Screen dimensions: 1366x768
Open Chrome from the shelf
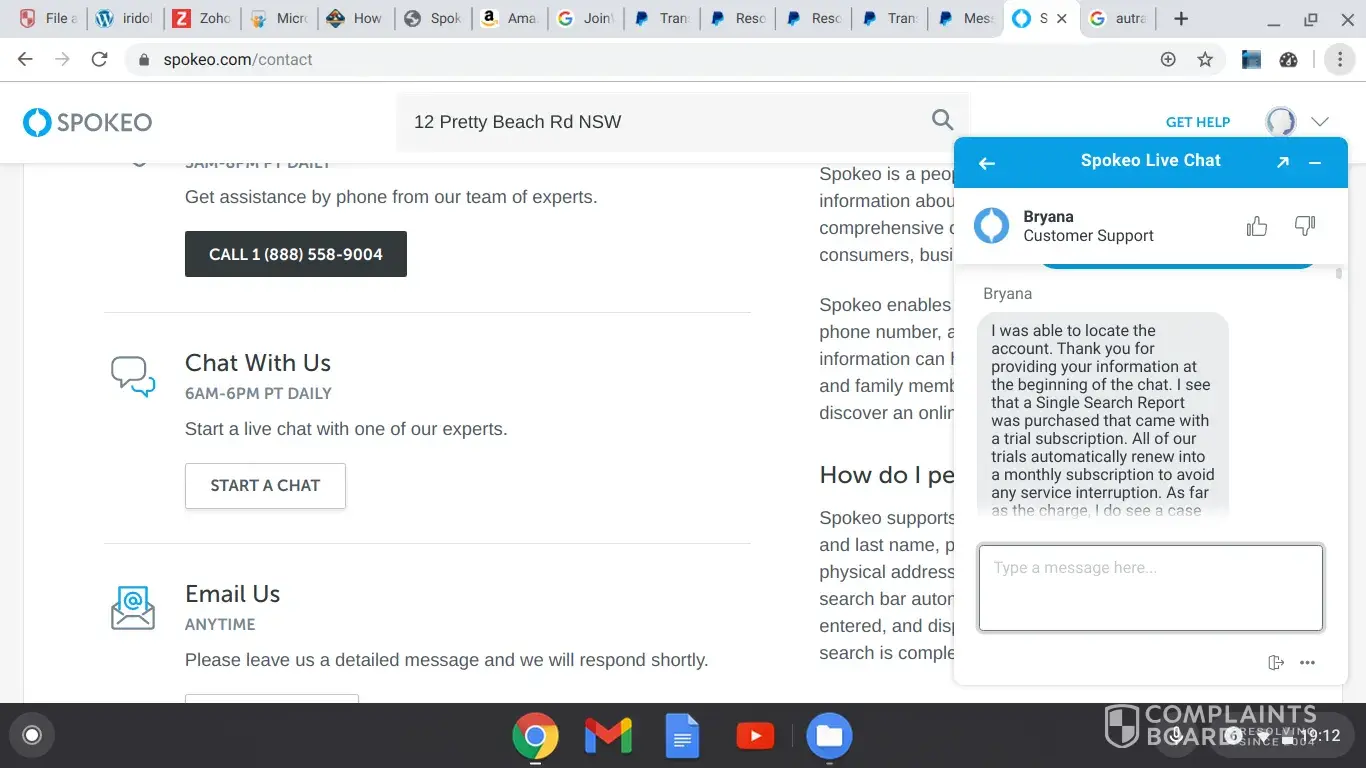535,737
